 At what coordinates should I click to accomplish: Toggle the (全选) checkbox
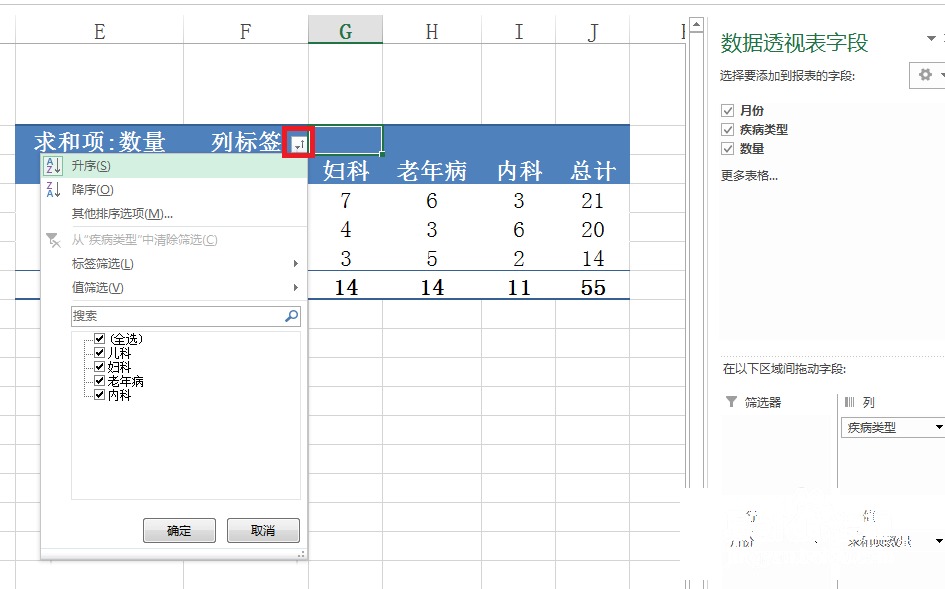(100, 339)
